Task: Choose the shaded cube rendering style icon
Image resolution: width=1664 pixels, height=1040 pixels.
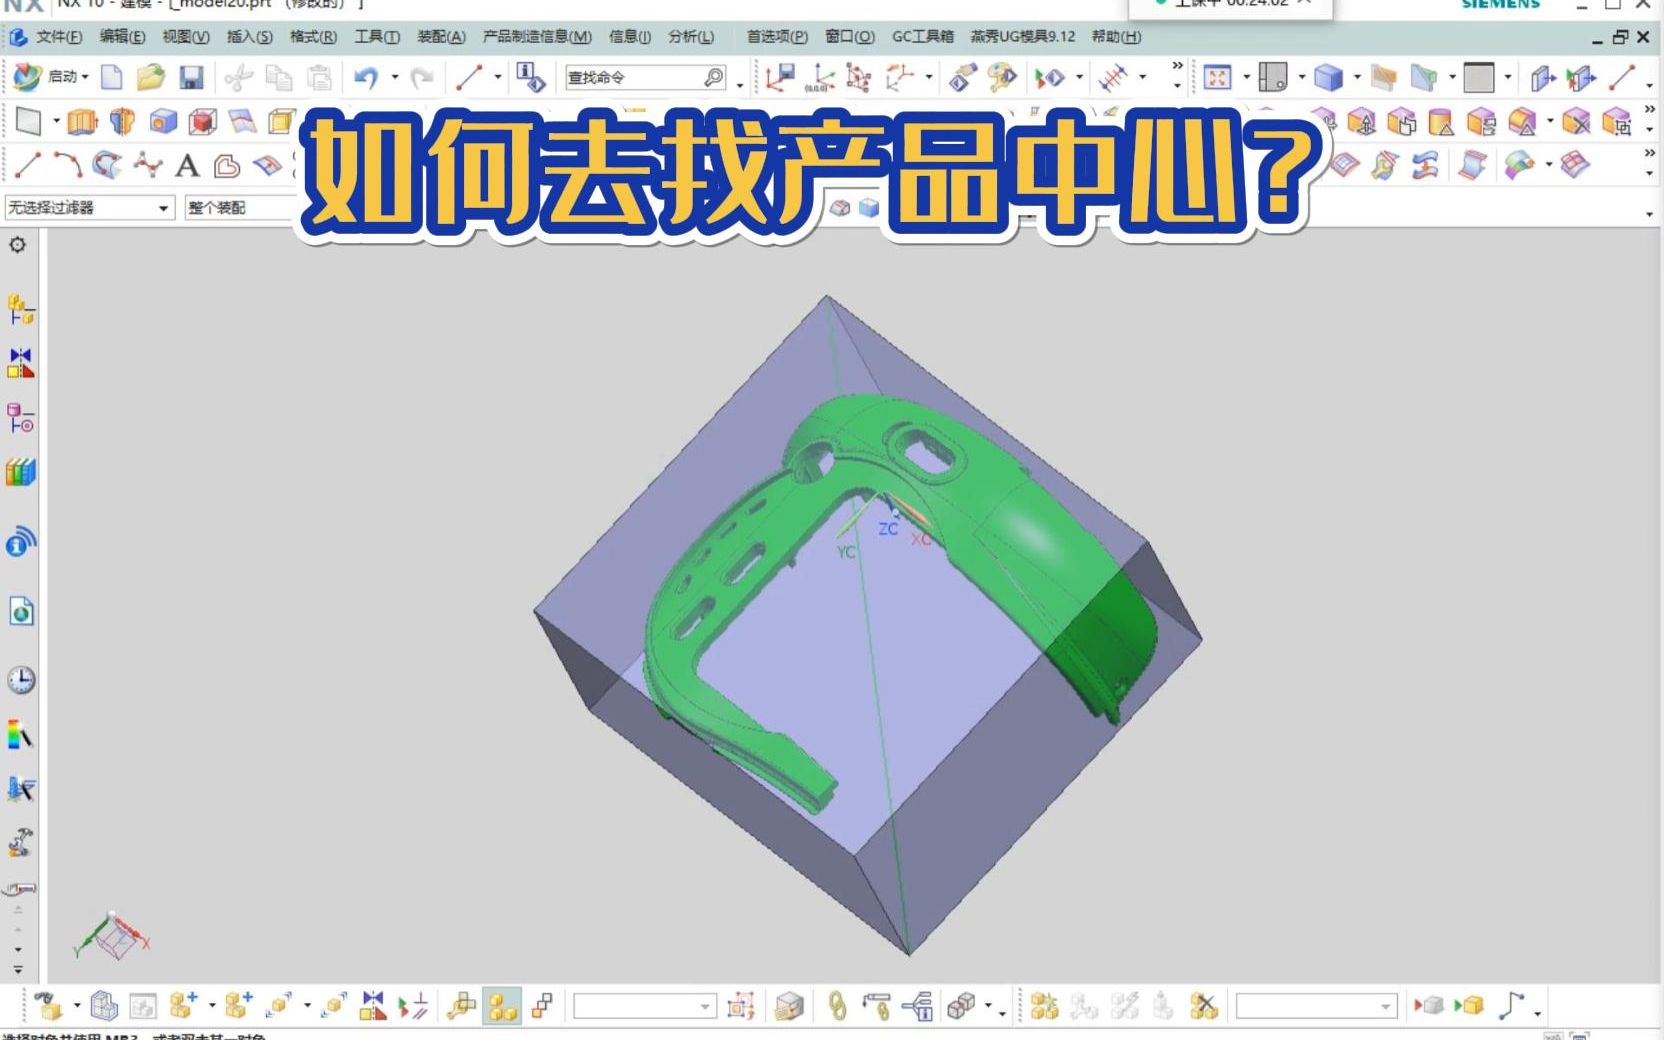Action: 1328,77
